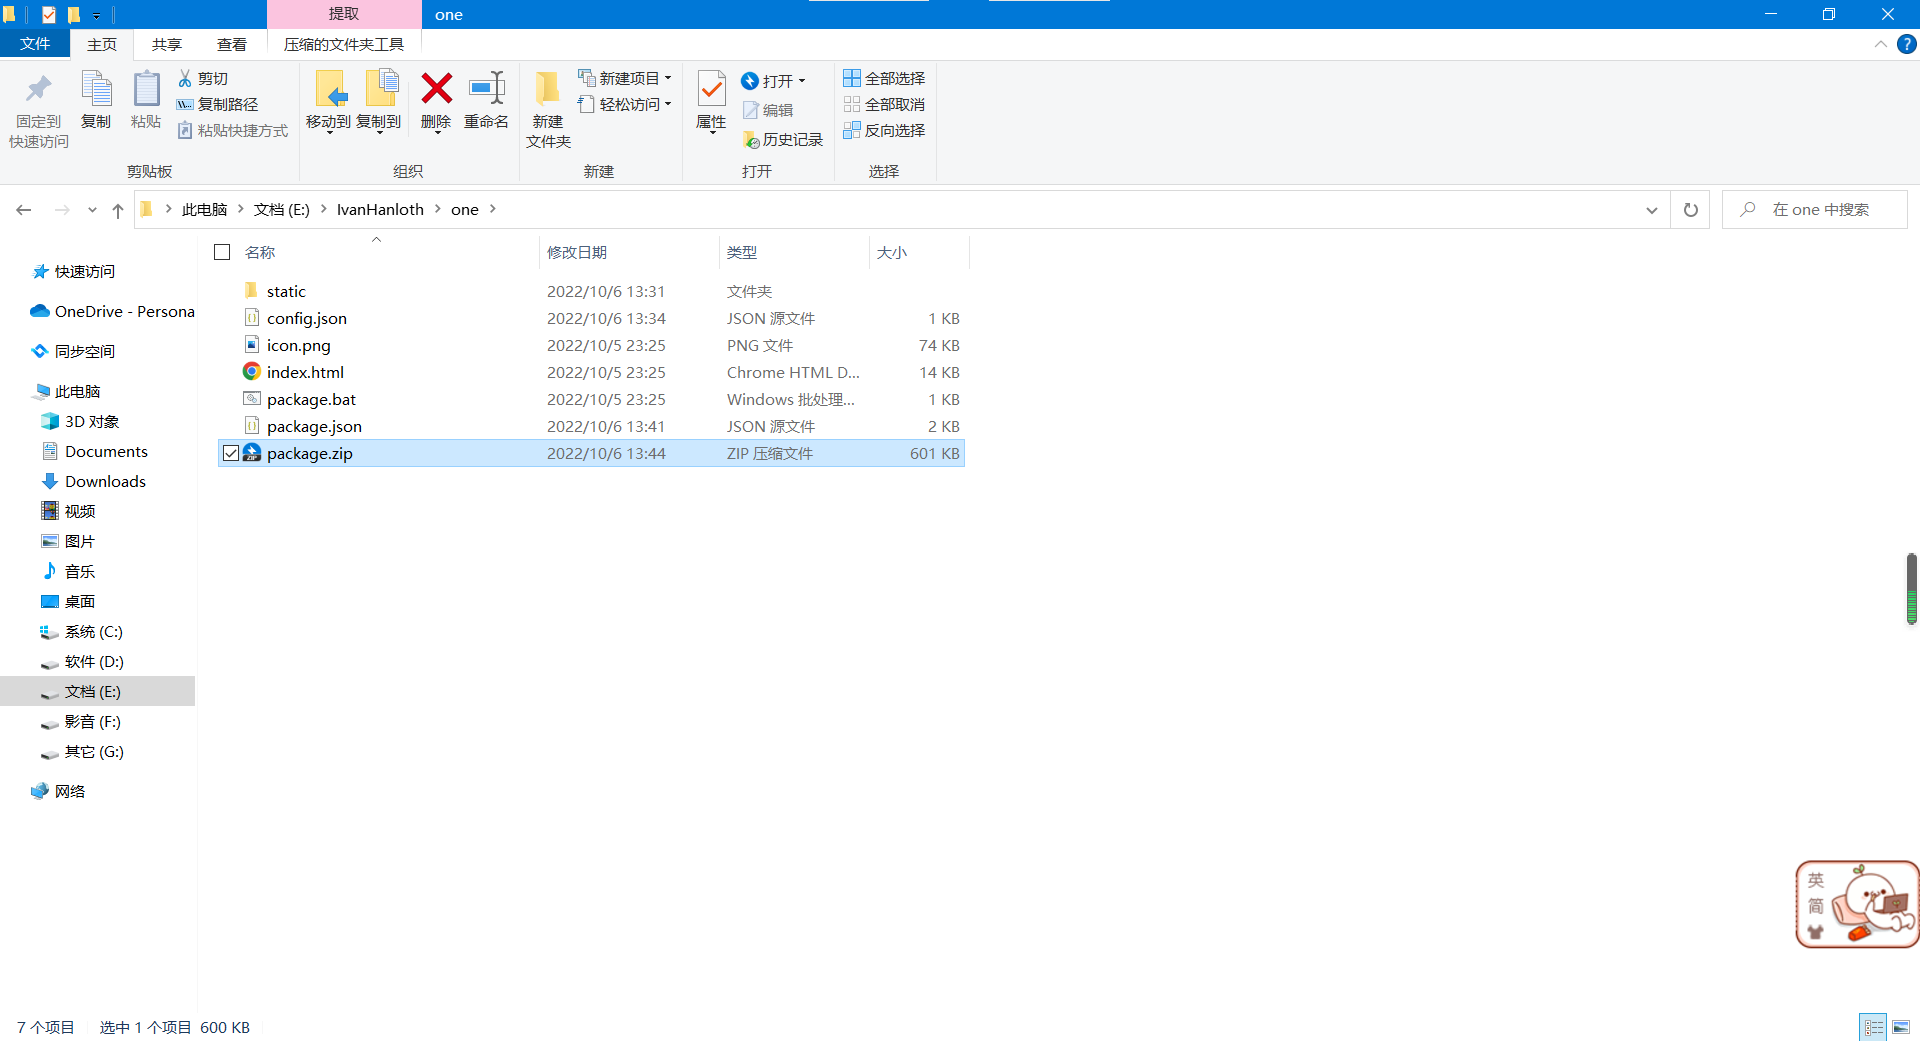Switch to large thumbnails view icon

coord(1901,1027)
